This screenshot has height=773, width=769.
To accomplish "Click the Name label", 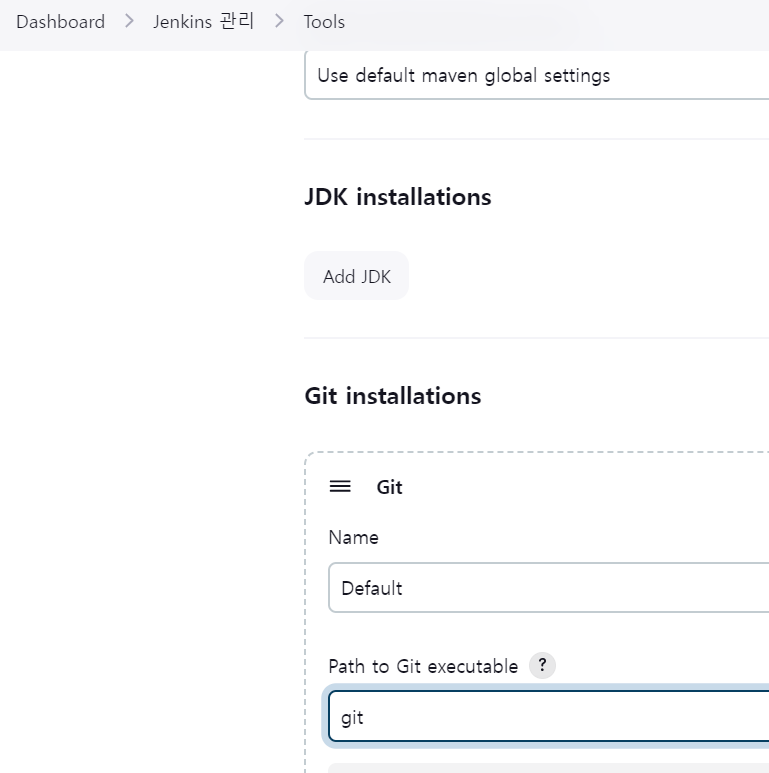I will [353, 537].
